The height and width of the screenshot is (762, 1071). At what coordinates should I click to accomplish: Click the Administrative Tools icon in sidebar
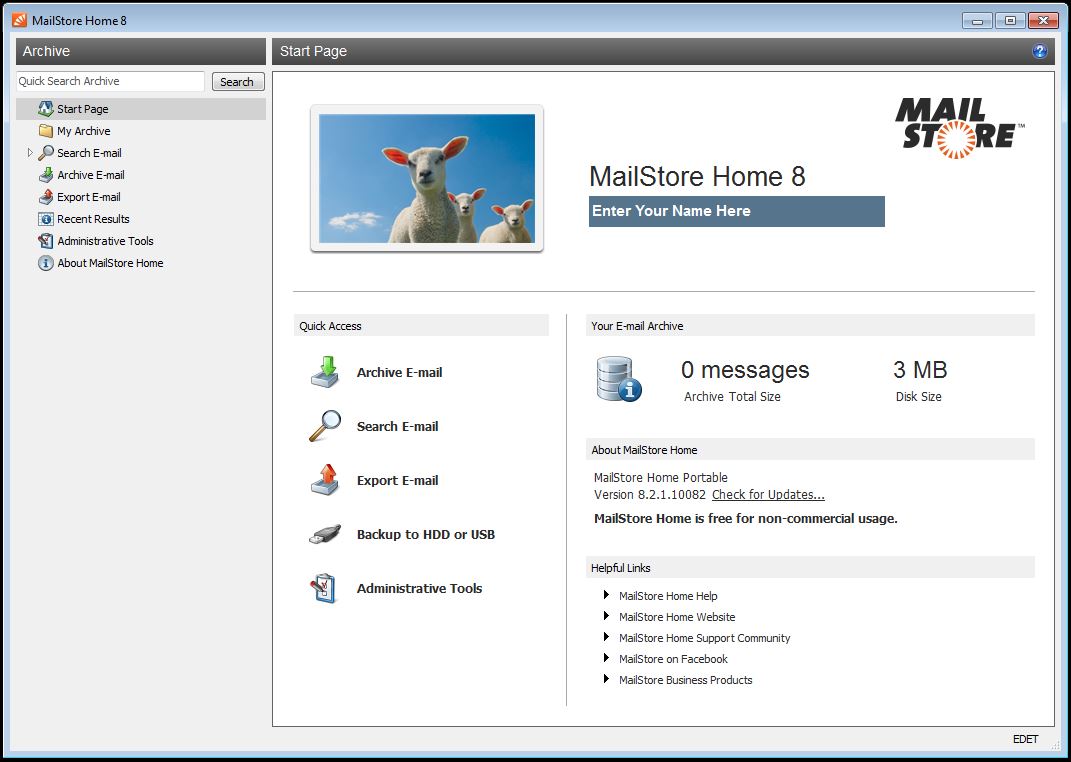pos(46,241)
